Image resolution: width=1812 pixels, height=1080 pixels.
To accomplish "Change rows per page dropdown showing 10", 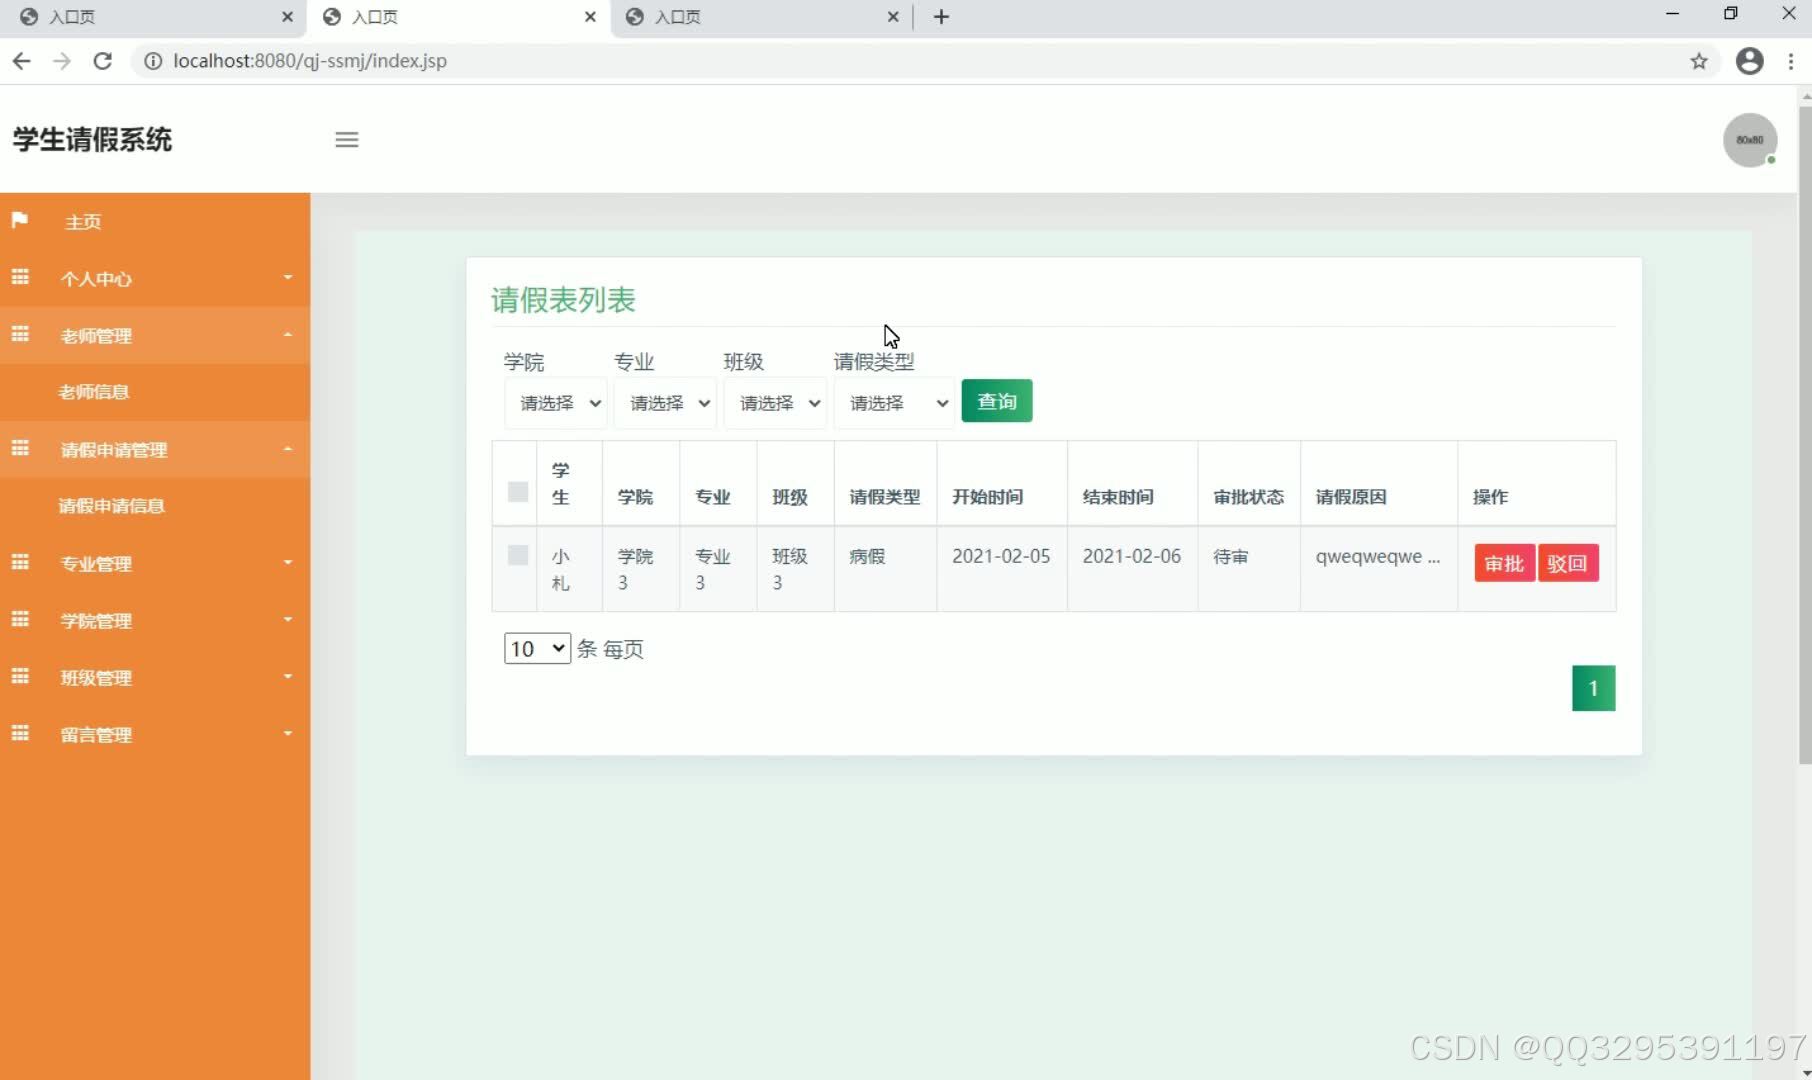I will (x=537, y=649).
